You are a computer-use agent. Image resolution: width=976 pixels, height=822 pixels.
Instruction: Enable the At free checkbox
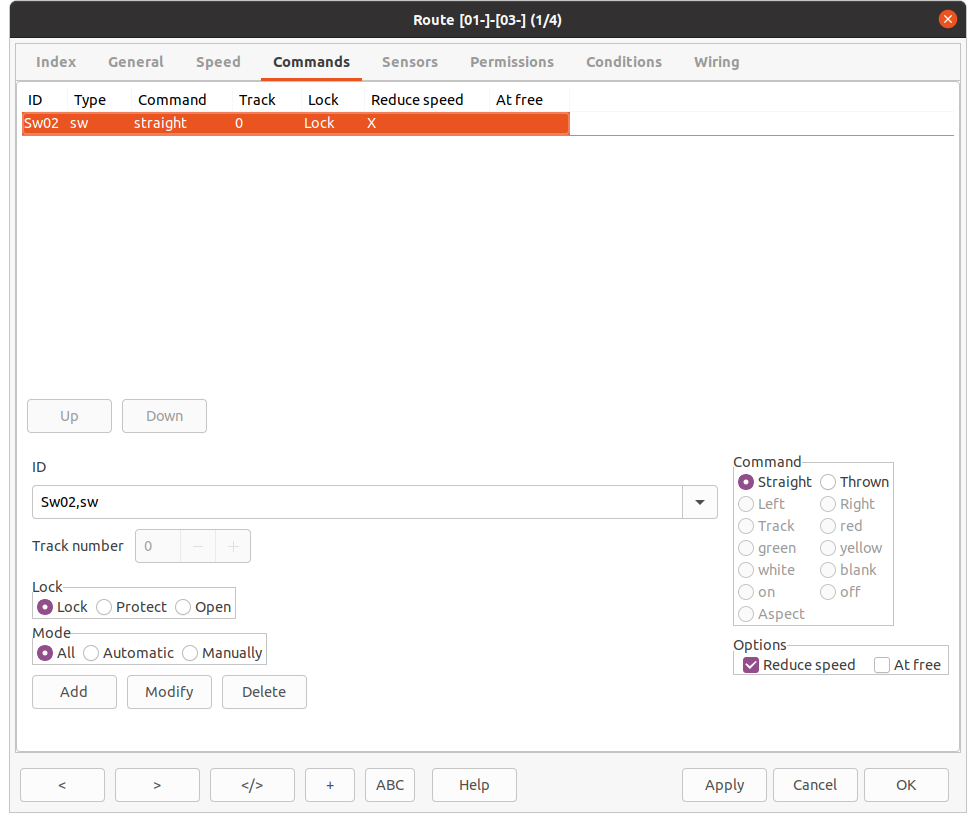tap(882, 665)
